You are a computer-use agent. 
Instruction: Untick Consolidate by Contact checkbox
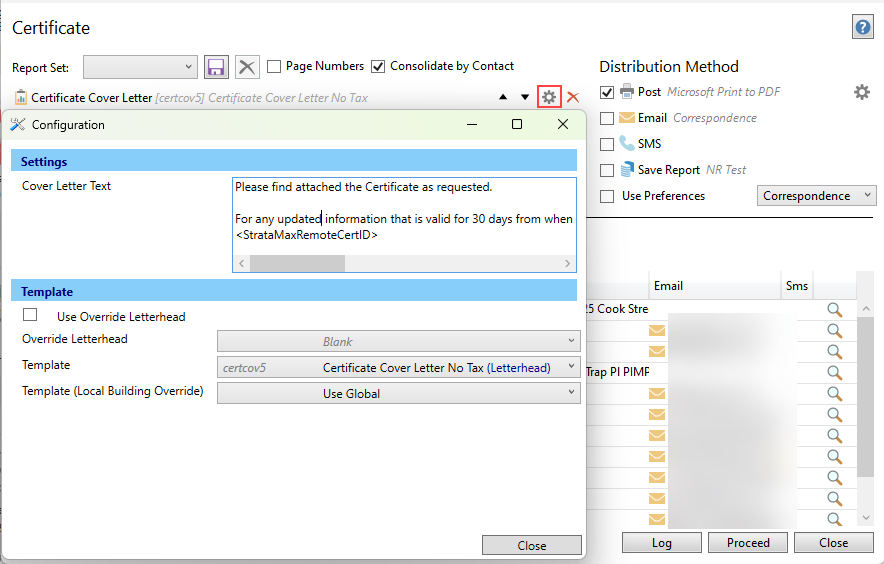click(378, 67)
